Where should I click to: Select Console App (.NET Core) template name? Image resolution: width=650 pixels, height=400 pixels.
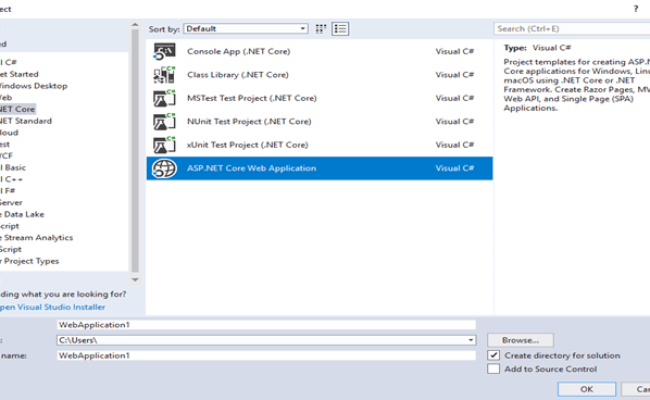tap(238, 51)
